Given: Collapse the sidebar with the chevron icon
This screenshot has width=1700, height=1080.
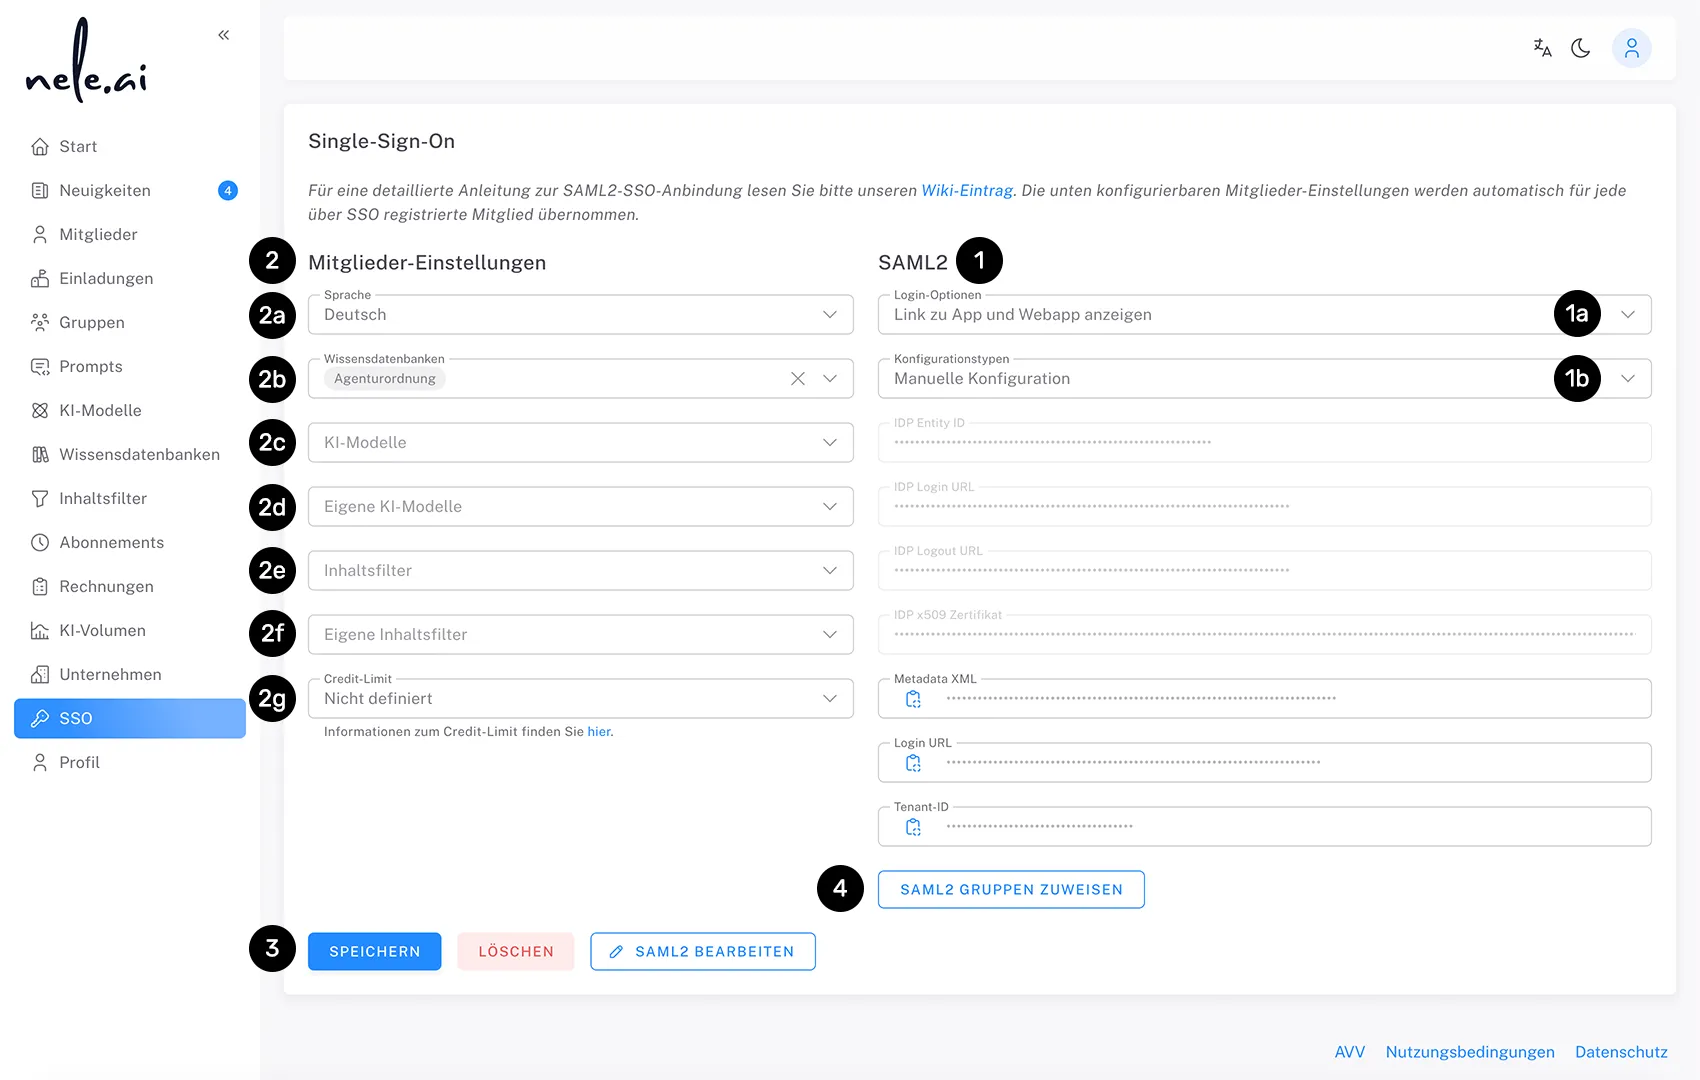Looking at the screenshot, I should pyautogui.click(x=223, y=34).
